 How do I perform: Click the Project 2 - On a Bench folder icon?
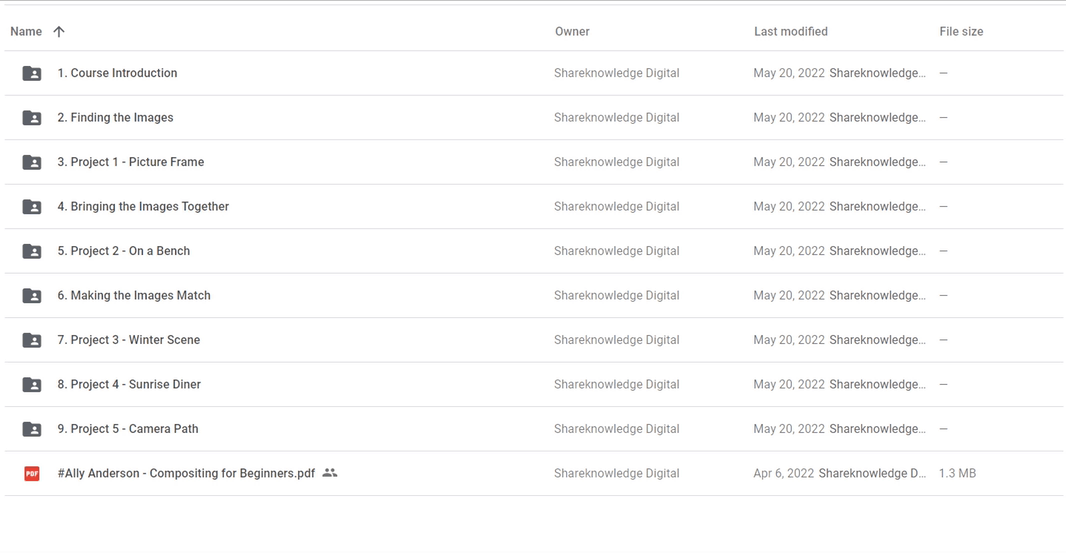(32, 251)
